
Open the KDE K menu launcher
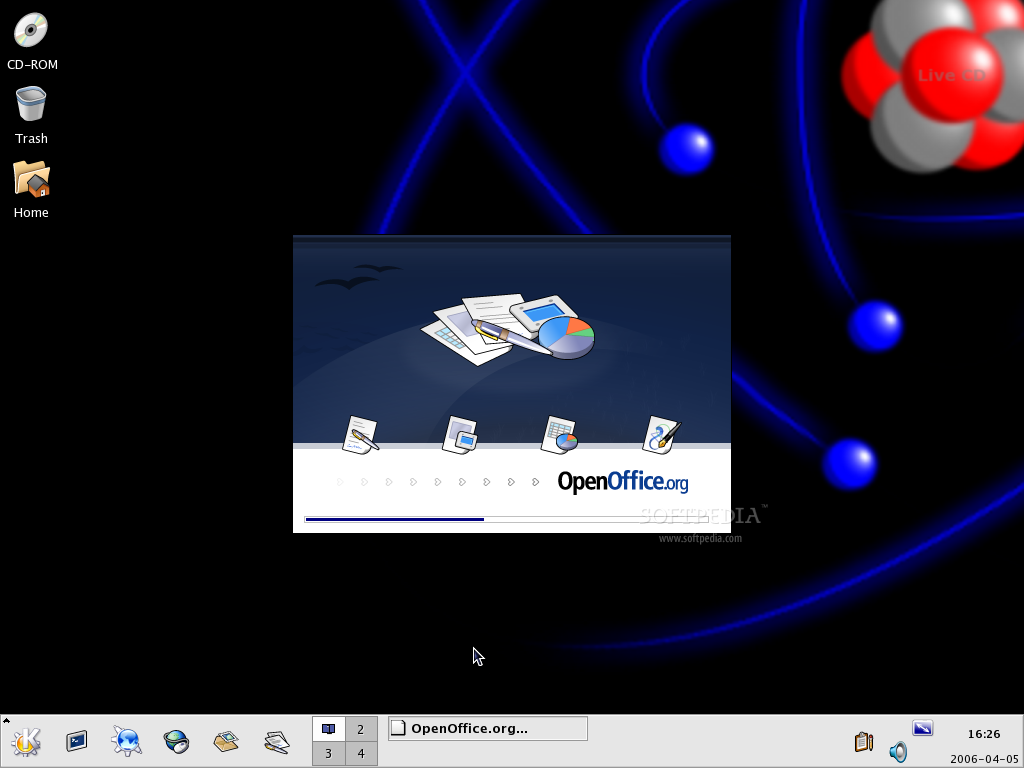click(x=26, y=741)
